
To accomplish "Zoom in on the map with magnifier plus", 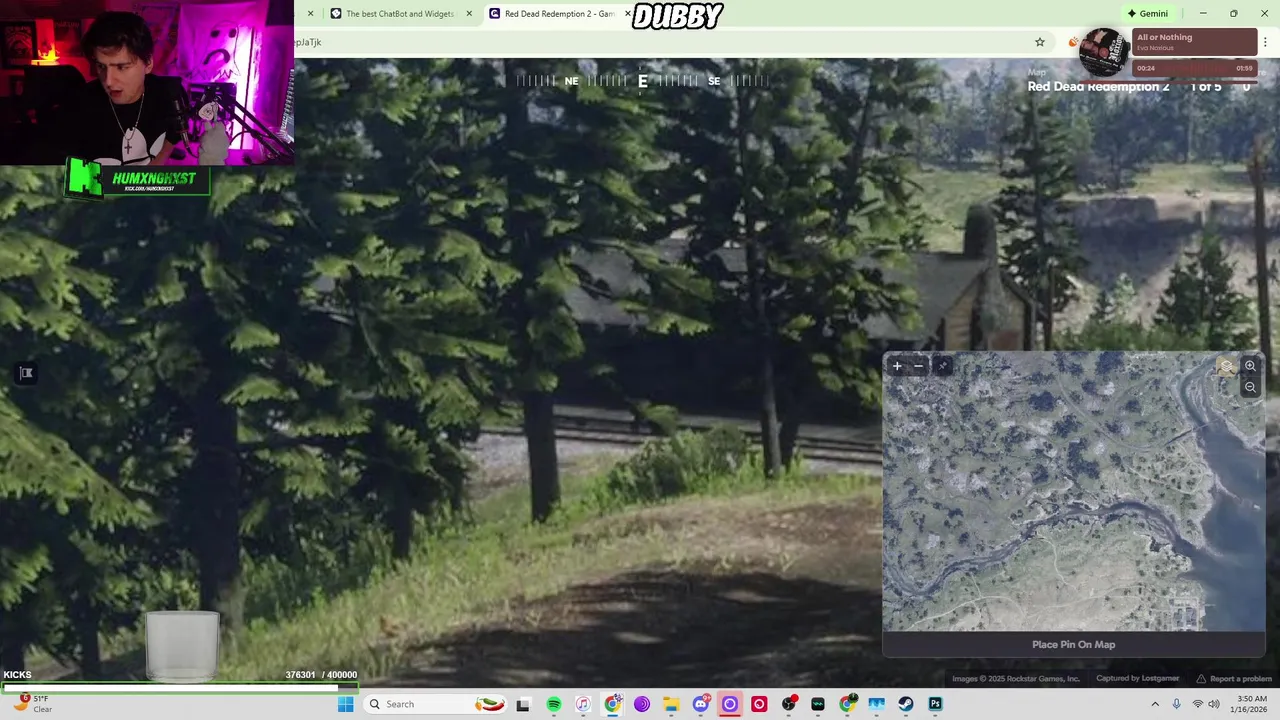I will 1250,366.
